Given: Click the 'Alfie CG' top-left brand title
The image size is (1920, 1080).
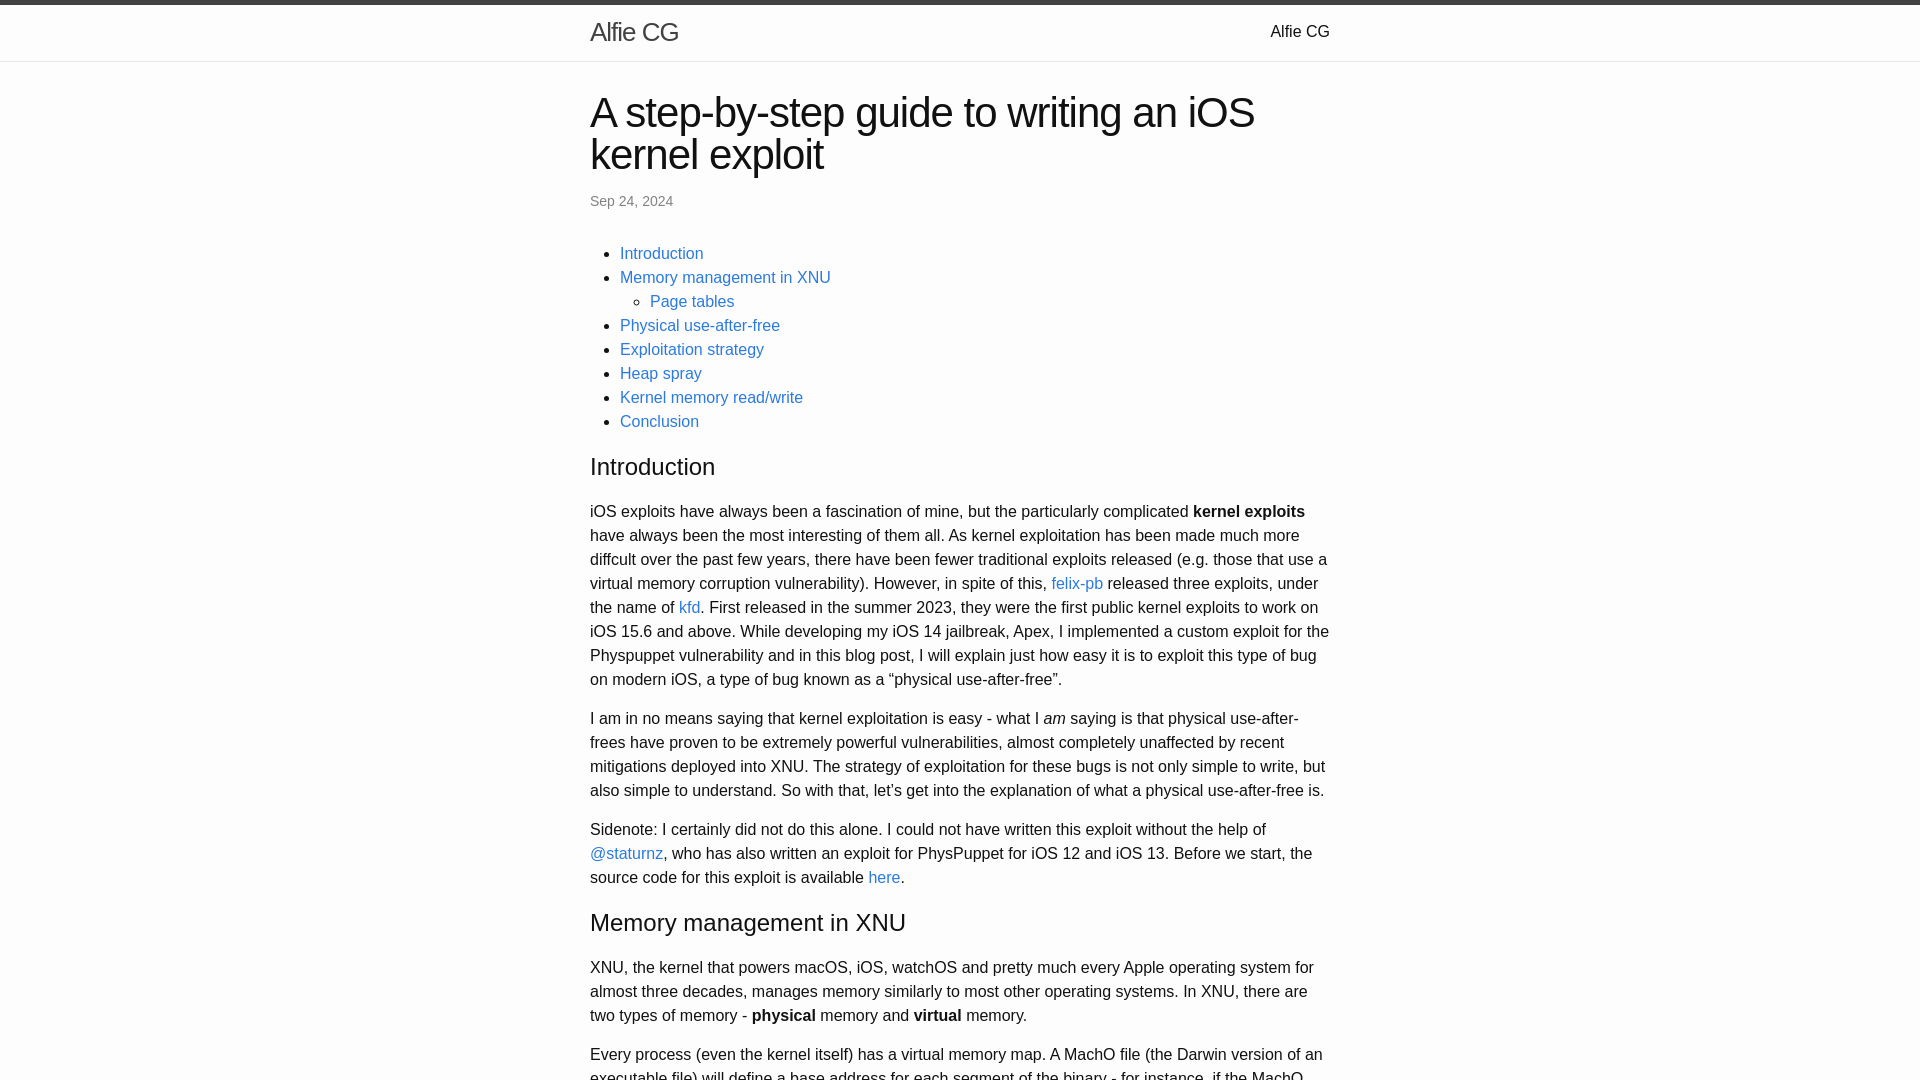Looking at the screenshot, I should (633, 32).
